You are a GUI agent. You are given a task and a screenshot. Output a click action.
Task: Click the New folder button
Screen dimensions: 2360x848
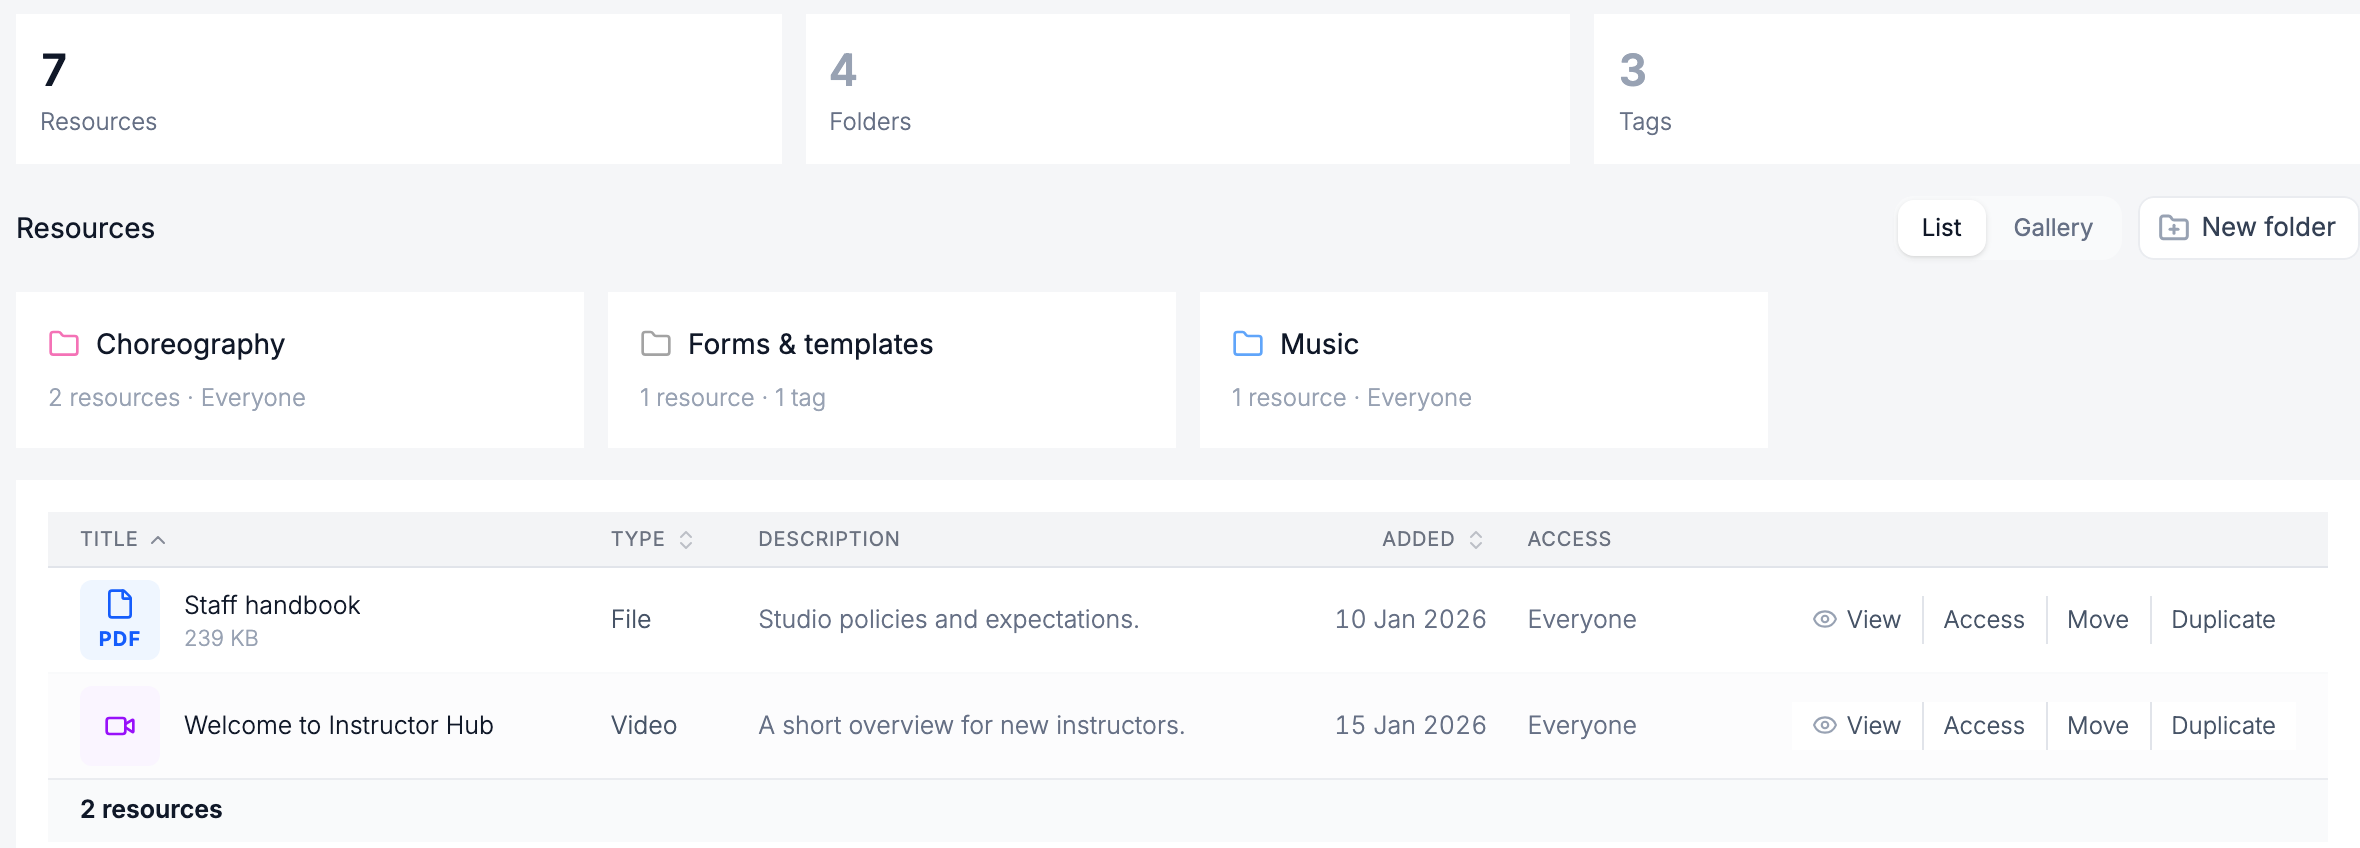[2248, 228]
